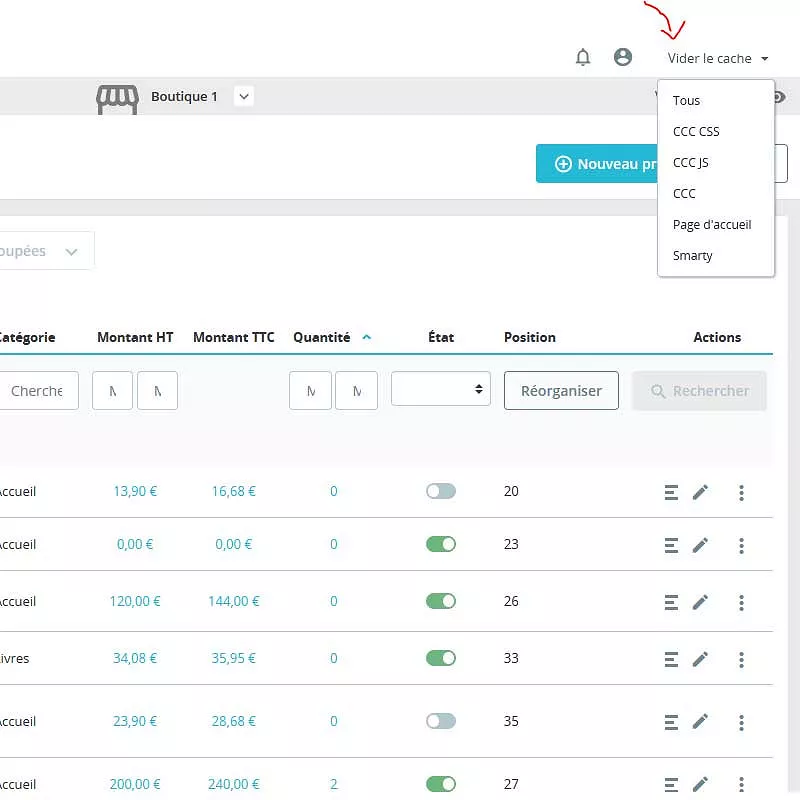Sort by État column header
This screenshot has width=800, height=800.
point(441,337)
